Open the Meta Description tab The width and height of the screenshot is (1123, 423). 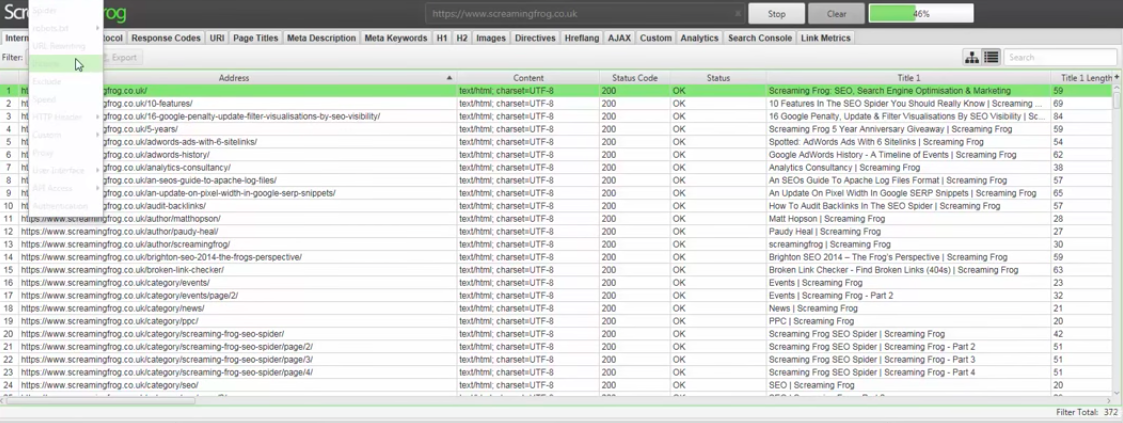pos(321,38)
